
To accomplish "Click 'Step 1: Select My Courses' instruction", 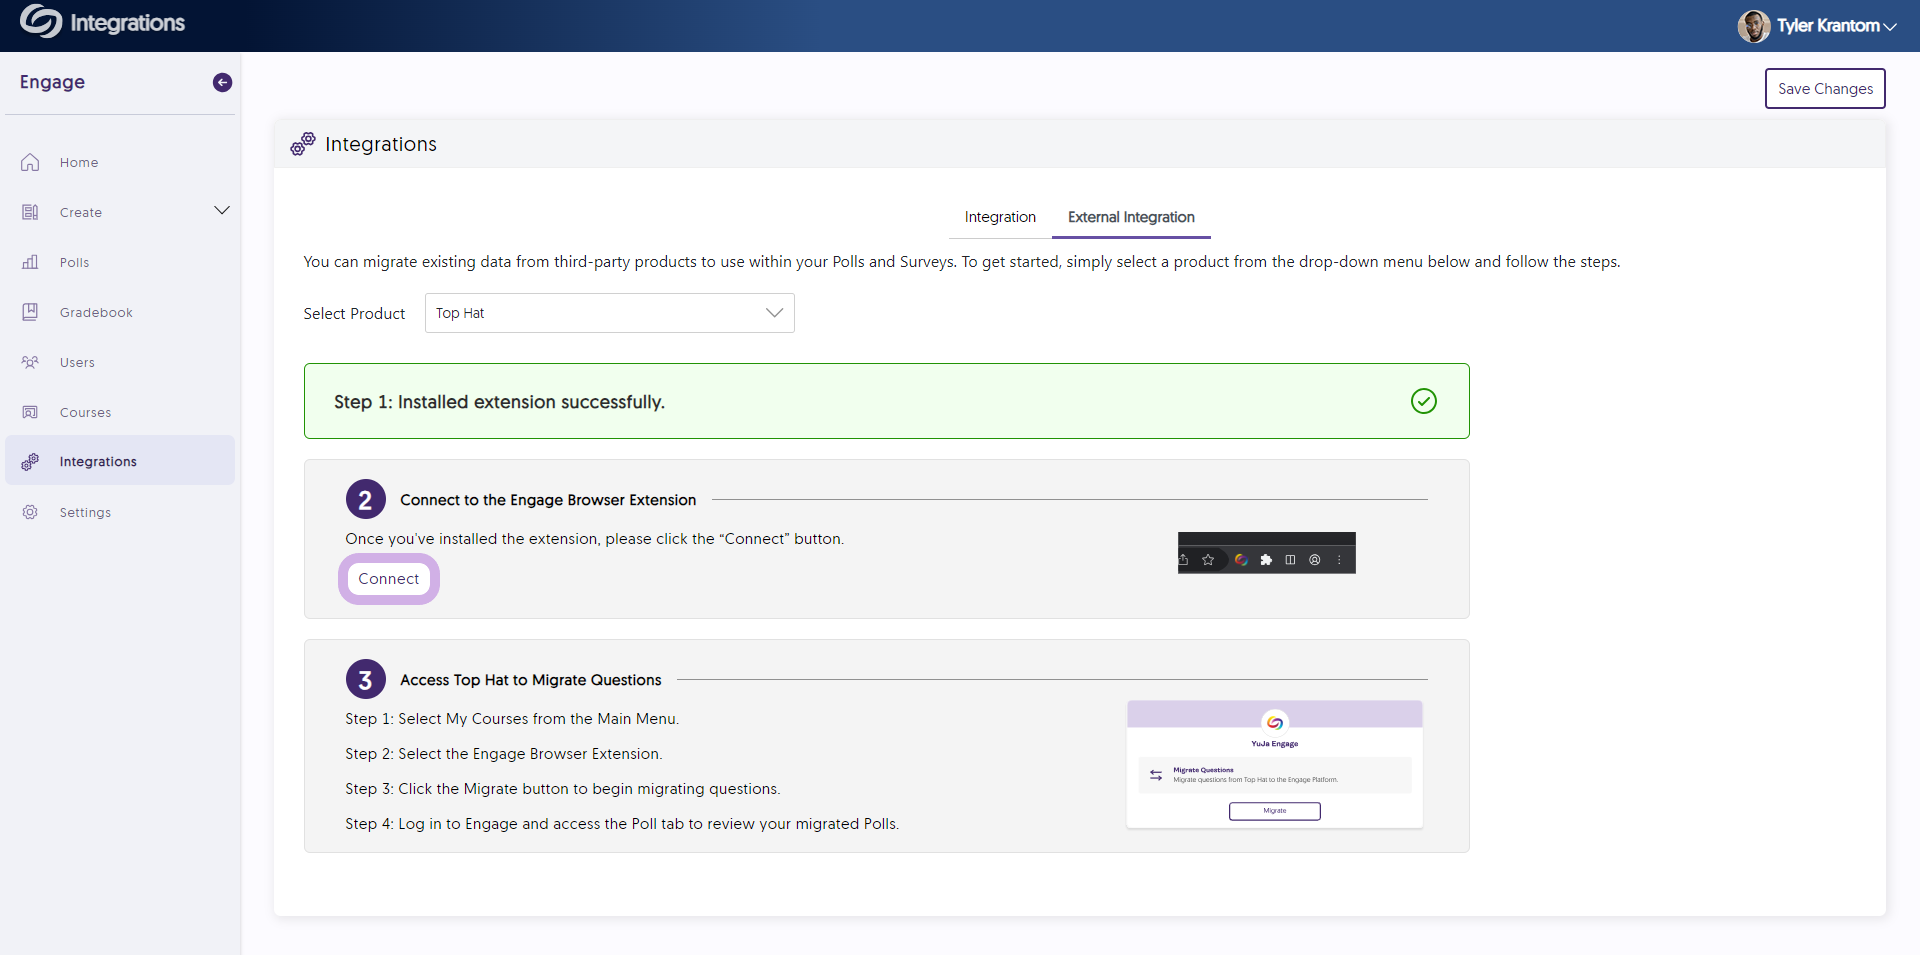I will pyautogui.click(x=512, y=719).
